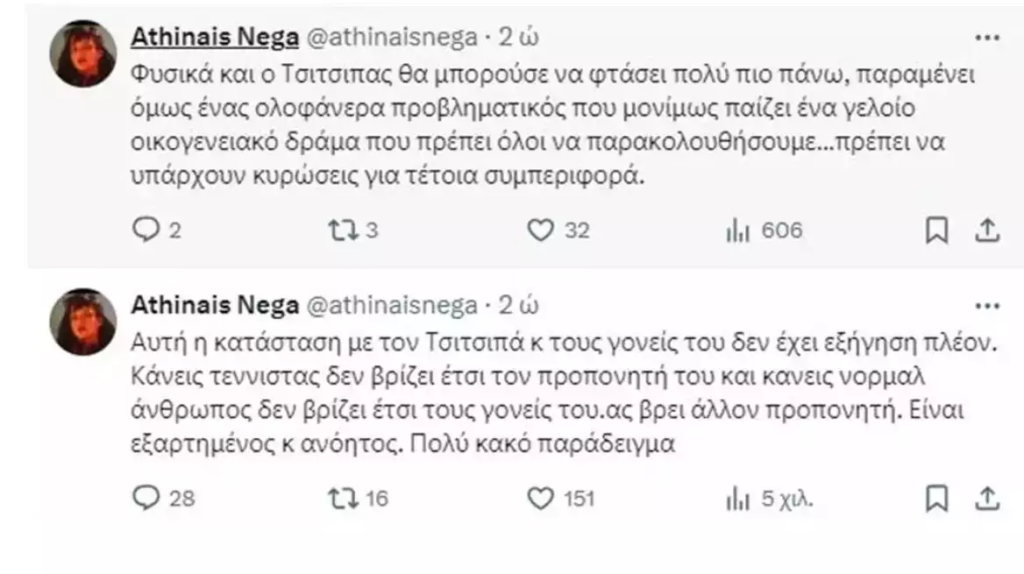Reply to the first tweet about Τσιτσιπας
This screenshot has height=574, width=1024.
point(147,231)
